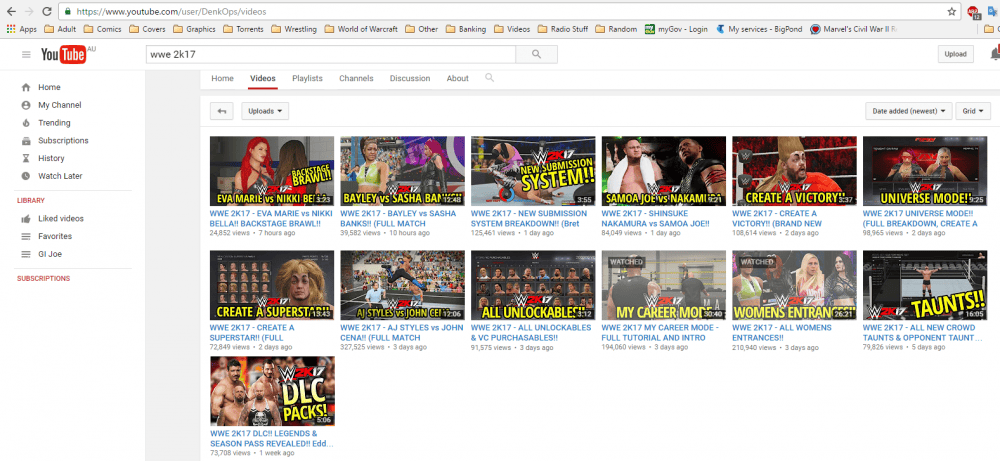
Task: Click Favorites playlist icon
Action: 26,237
